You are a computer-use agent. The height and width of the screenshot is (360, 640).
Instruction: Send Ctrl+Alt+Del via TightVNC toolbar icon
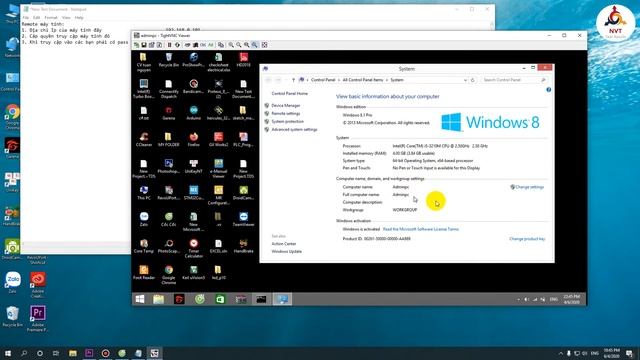coord(187,45)
